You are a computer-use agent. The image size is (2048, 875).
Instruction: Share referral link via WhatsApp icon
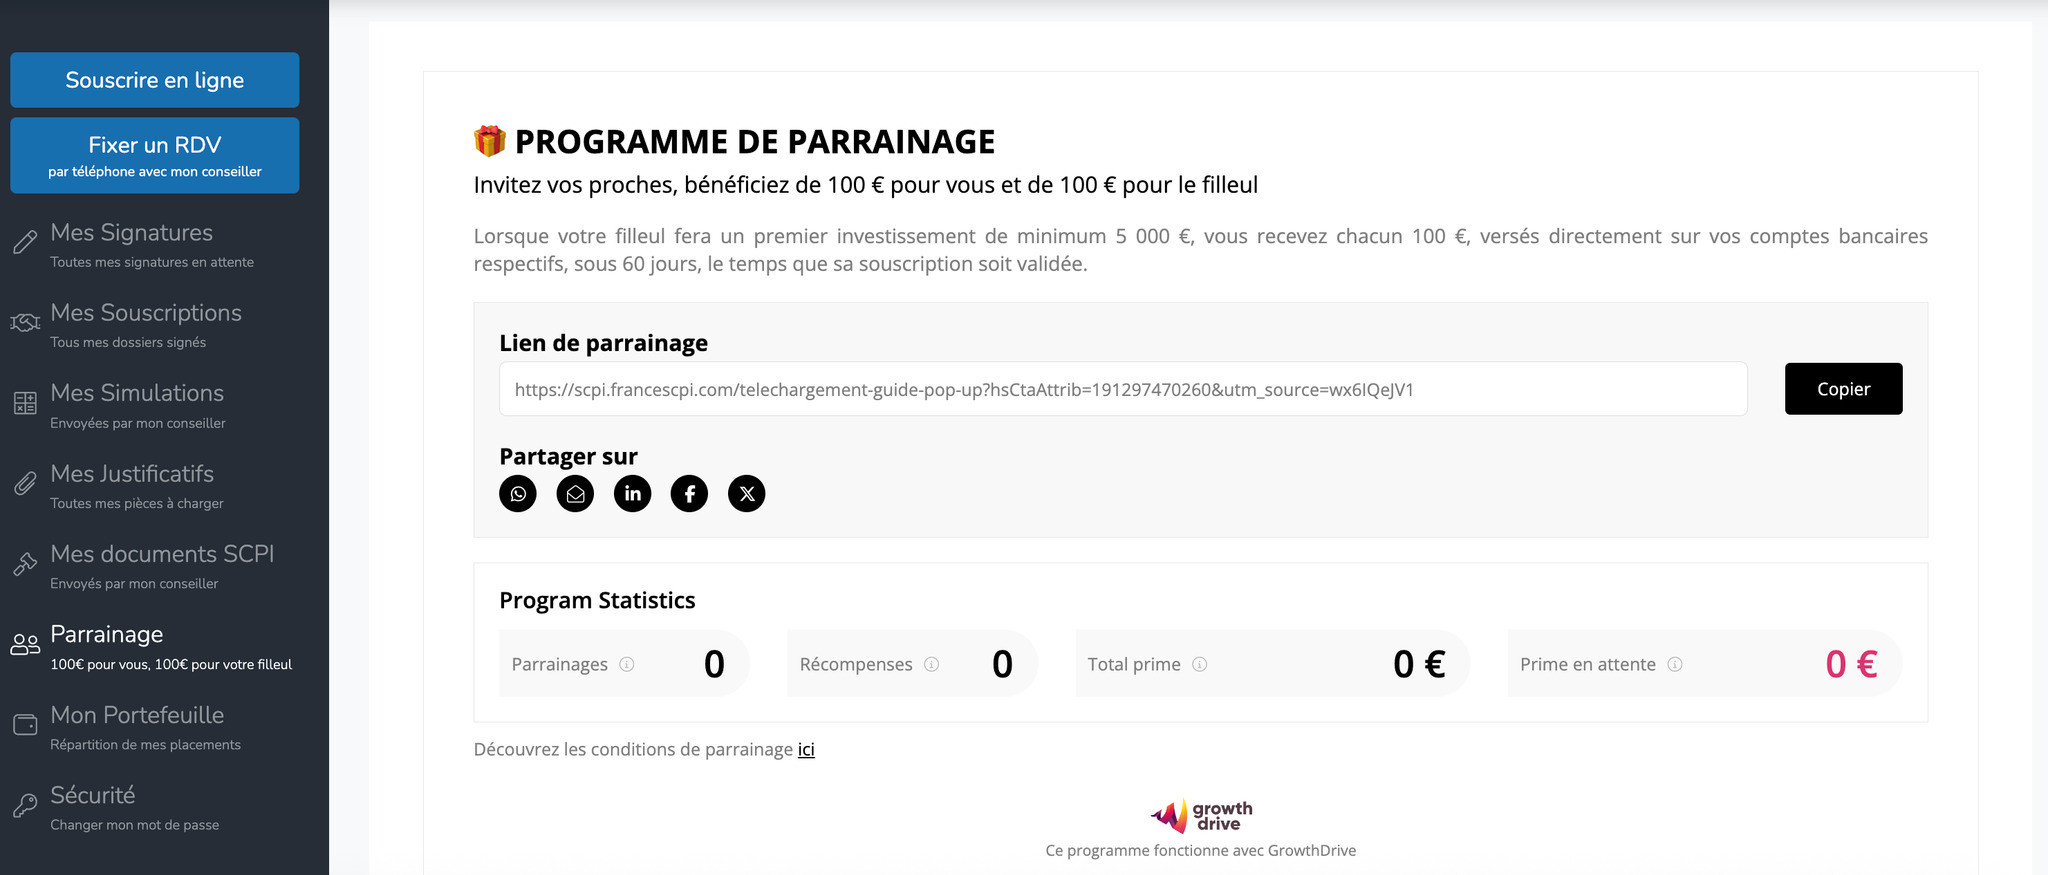coord(518,494)
